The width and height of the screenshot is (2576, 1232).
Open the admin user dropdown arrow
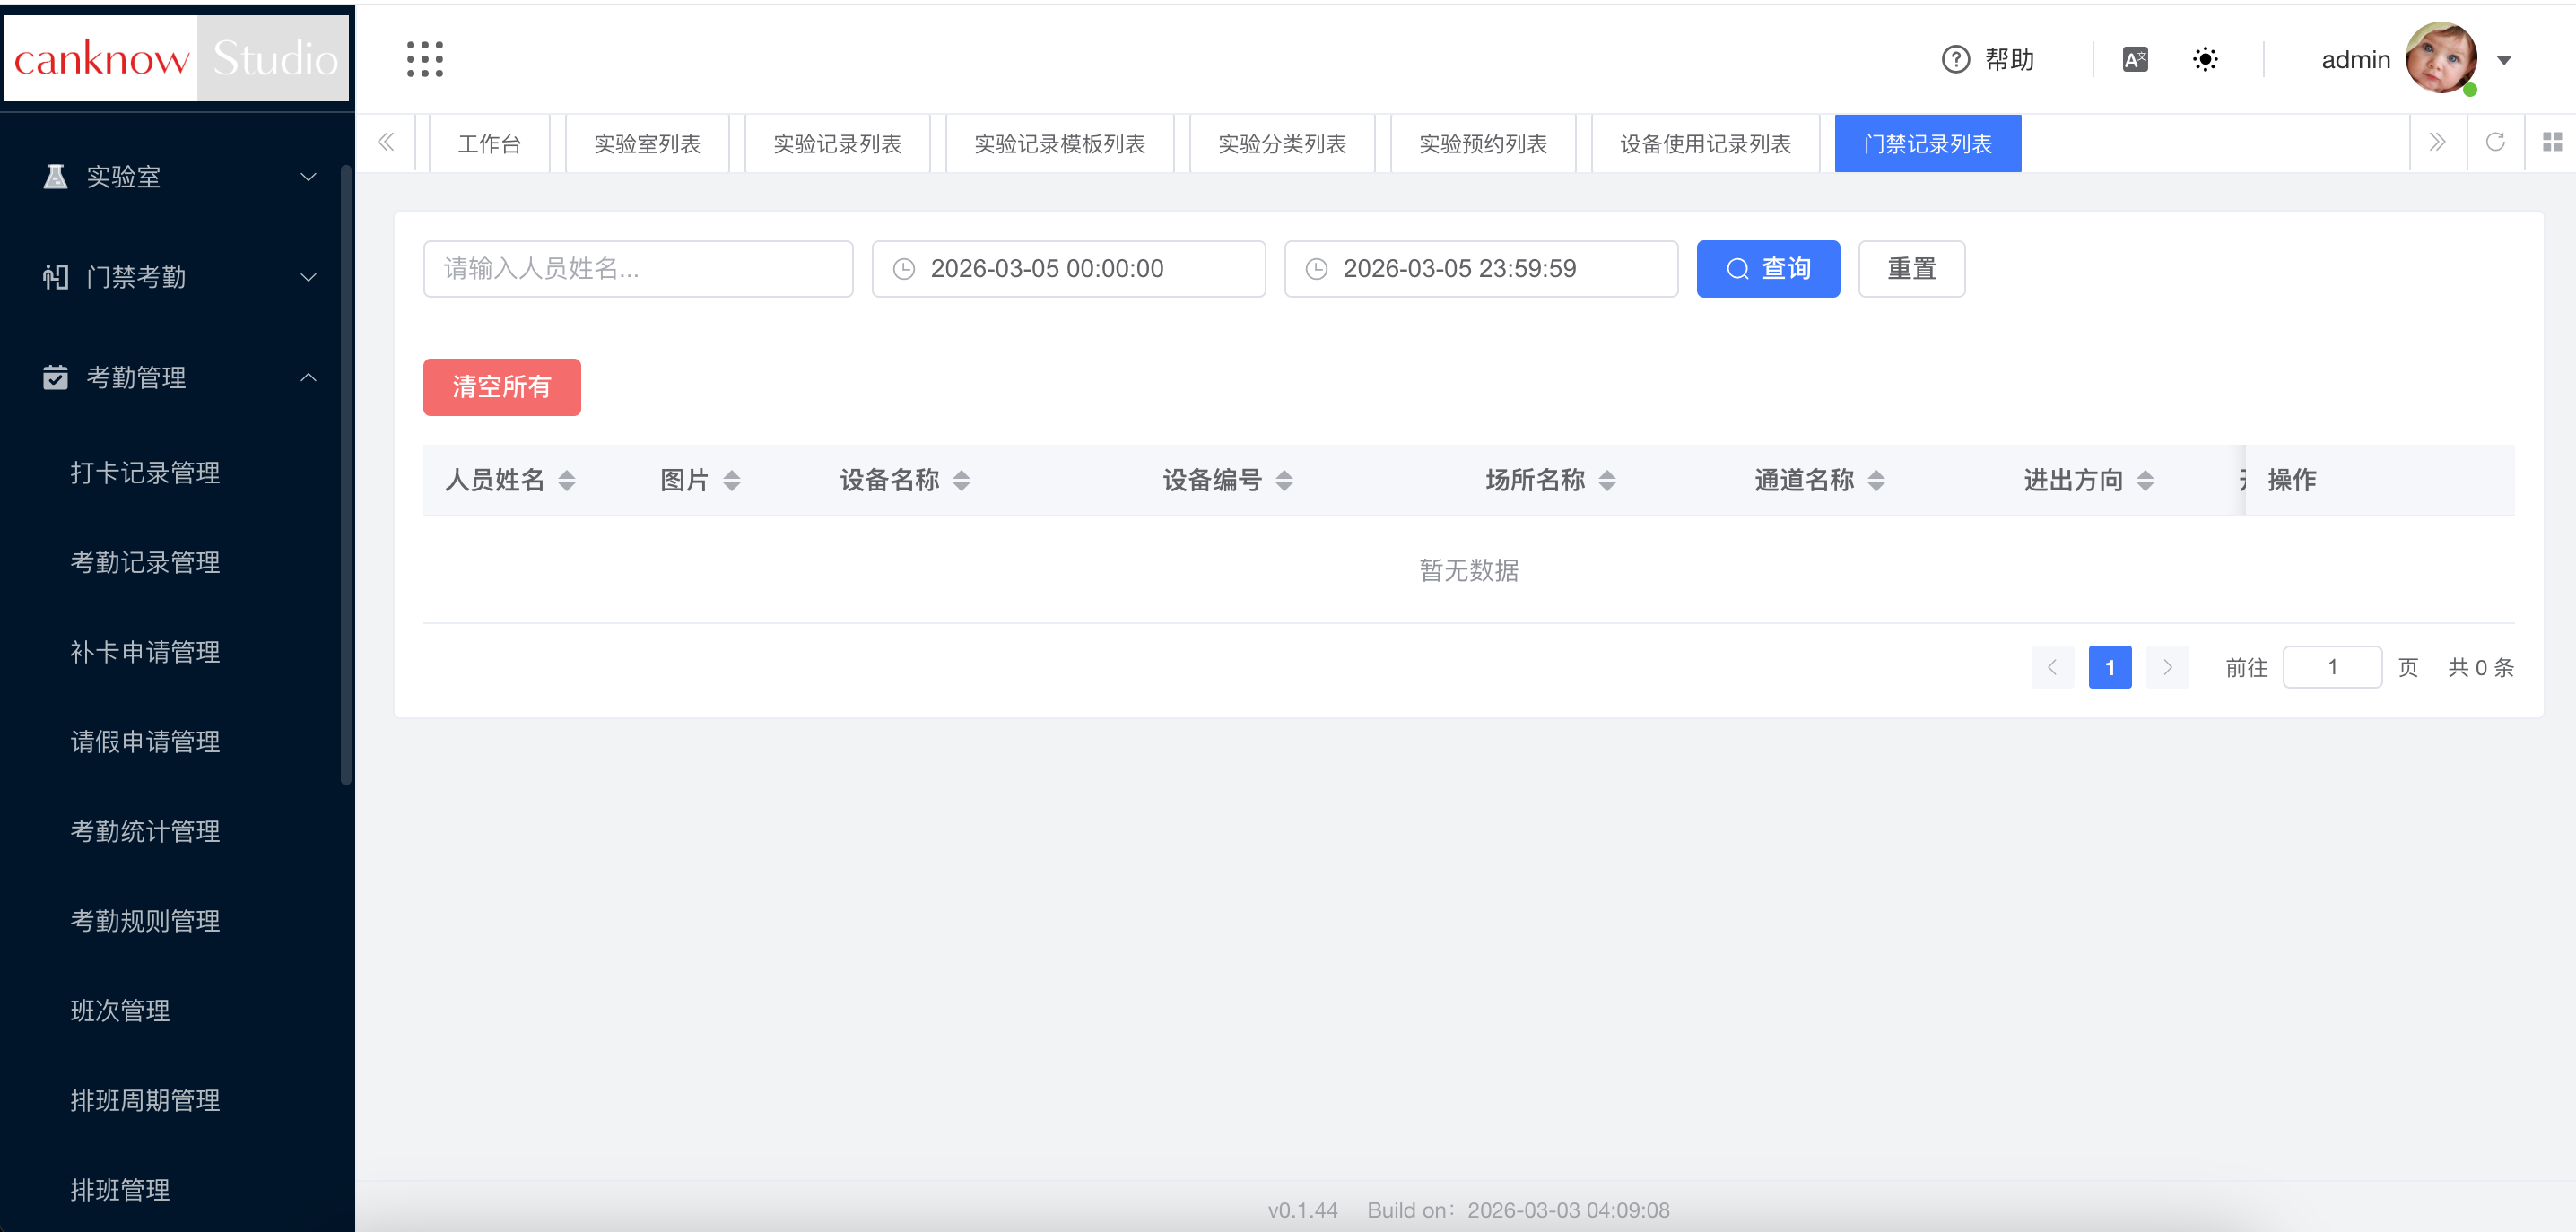tap(2504, 60)
